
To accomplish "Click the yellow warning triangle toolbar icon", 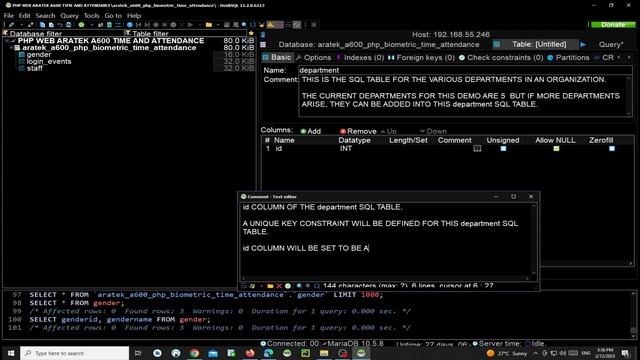I will 270,25.
